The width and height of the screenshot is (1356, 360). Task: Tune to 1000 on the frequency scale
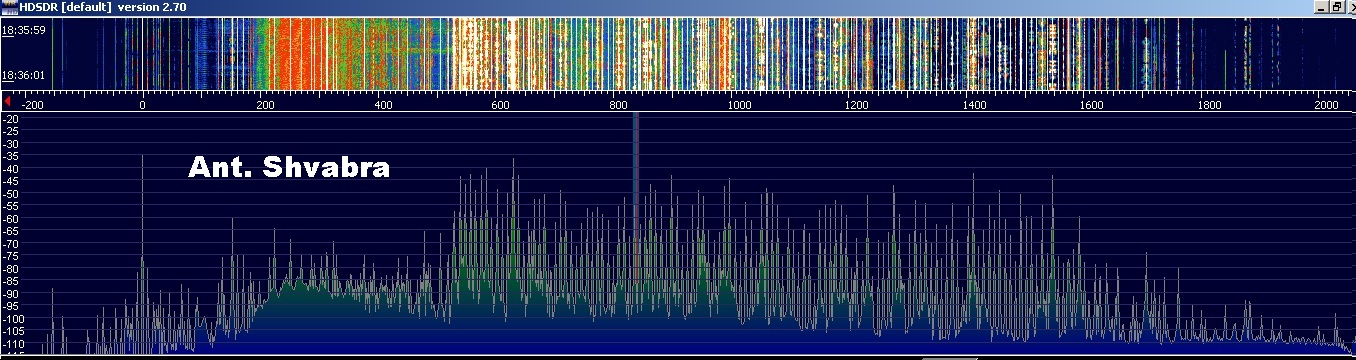coord(740,104)
